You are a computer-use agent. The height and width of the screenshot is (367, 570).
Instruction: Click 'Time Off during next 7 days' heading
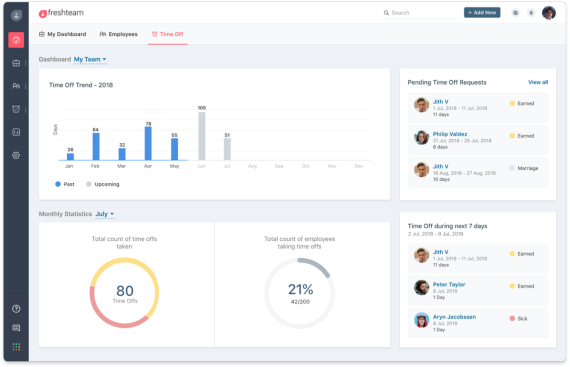[447, 226]
